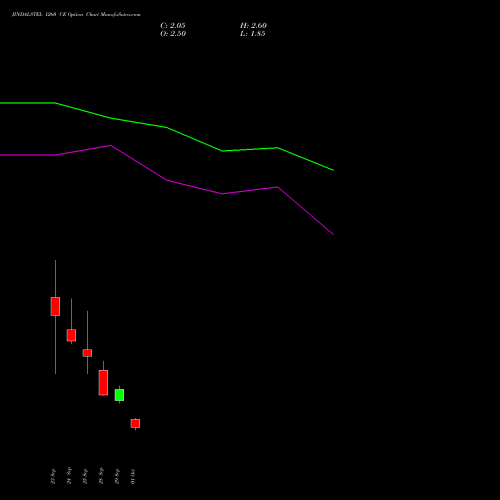Select the open value 'O: 2.50'
500x500 pixels.
(173, 34)
